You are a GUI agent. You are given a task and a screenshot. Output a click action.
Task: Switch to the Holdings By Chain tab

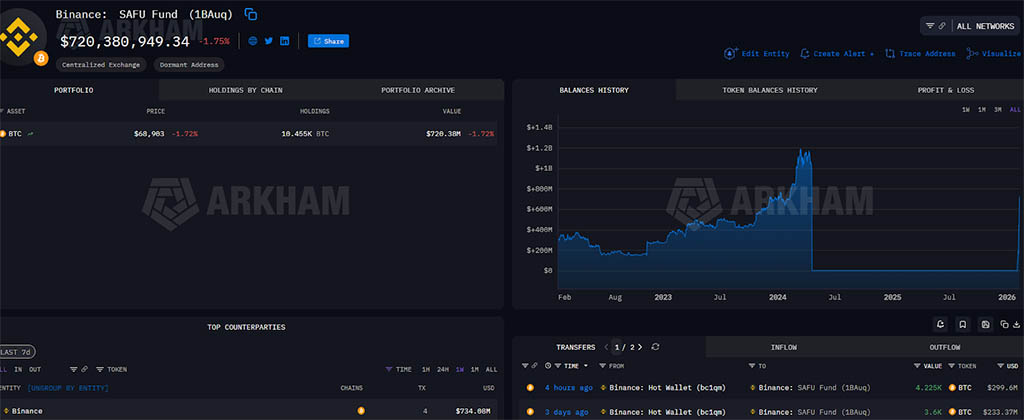point(245,90)
